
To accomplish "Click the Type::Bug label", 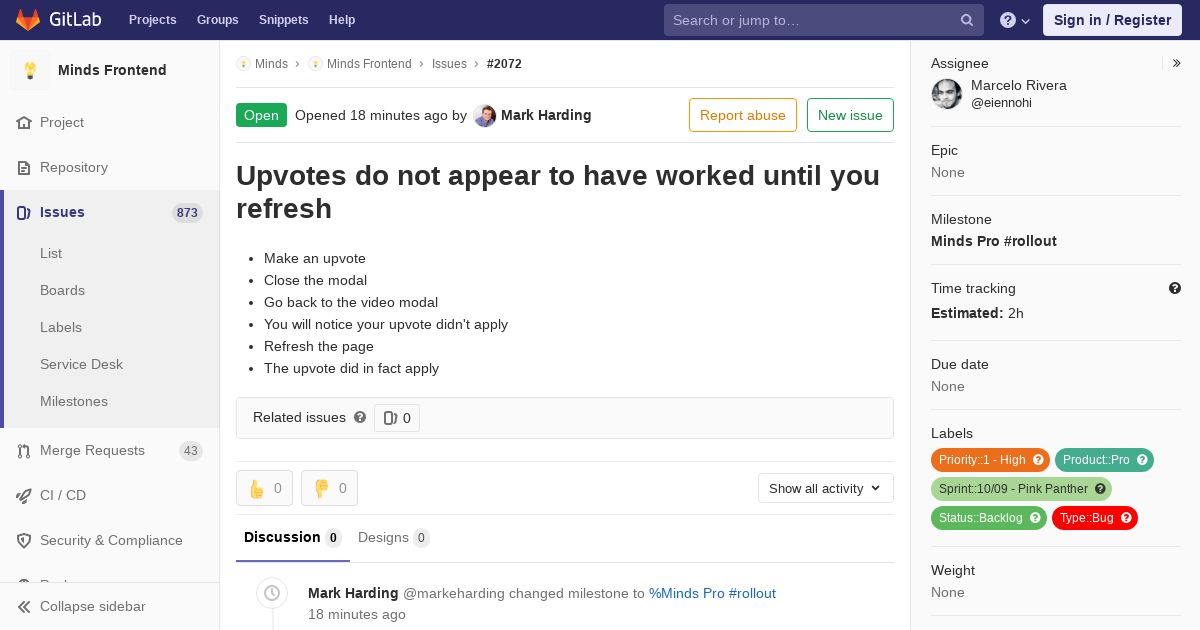I will [1087, 518].
